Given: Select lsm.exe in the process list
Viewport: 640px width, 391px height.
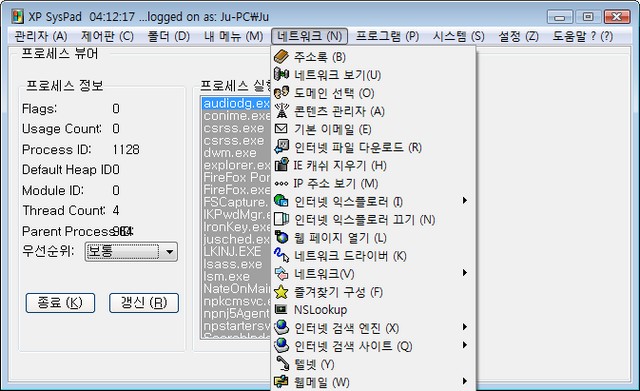Looking at the screenshot, I should 236,276.
